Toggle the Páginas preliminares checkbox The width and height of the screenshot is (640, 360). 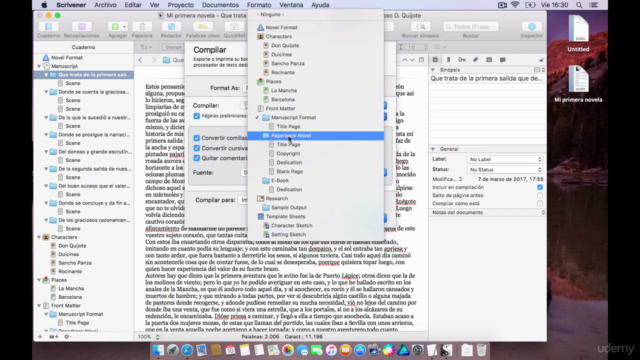coord(197,116)
